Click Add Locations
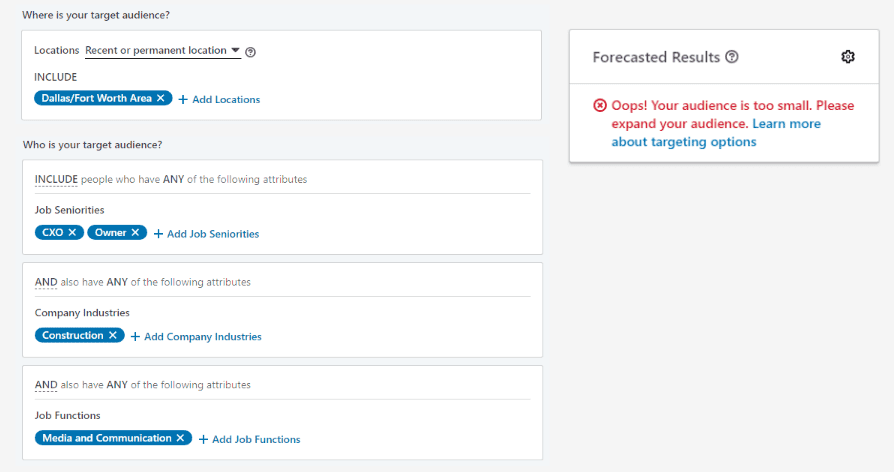The image size is (894, 472). 219,100
